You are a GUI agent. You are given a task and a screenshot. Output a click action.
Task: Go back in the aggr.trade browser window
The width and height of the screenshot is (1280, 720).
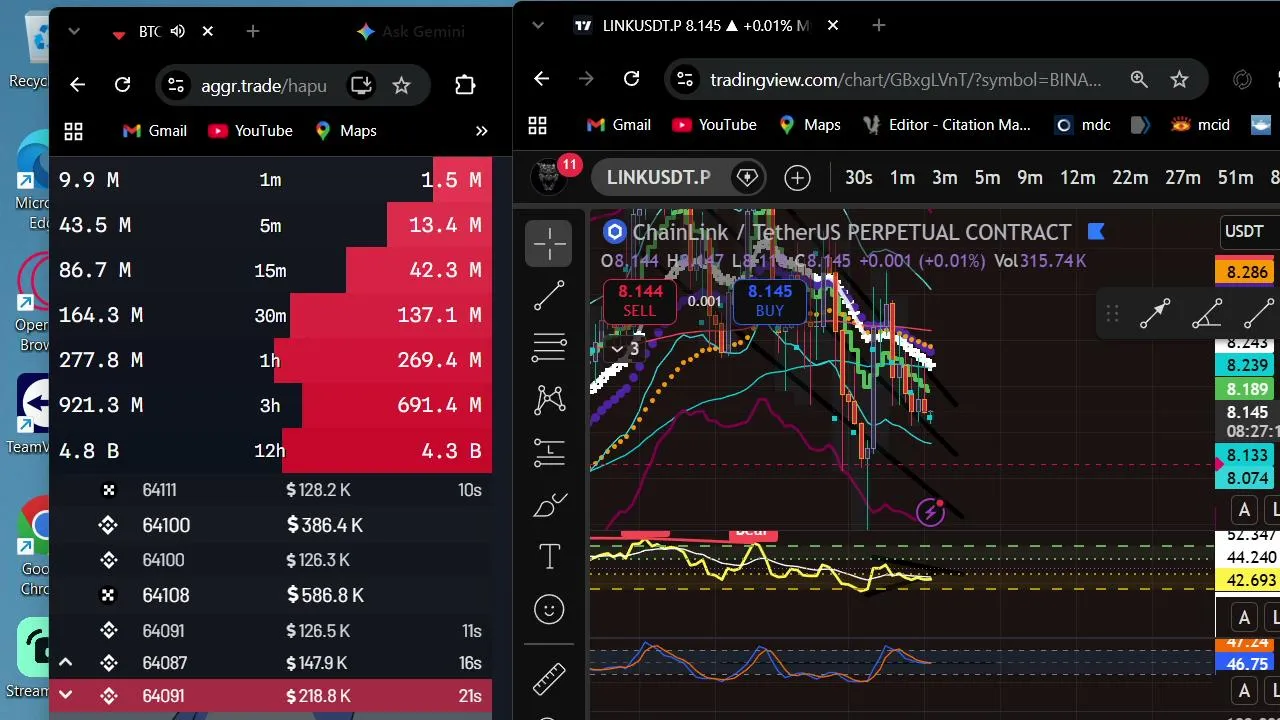77,85
